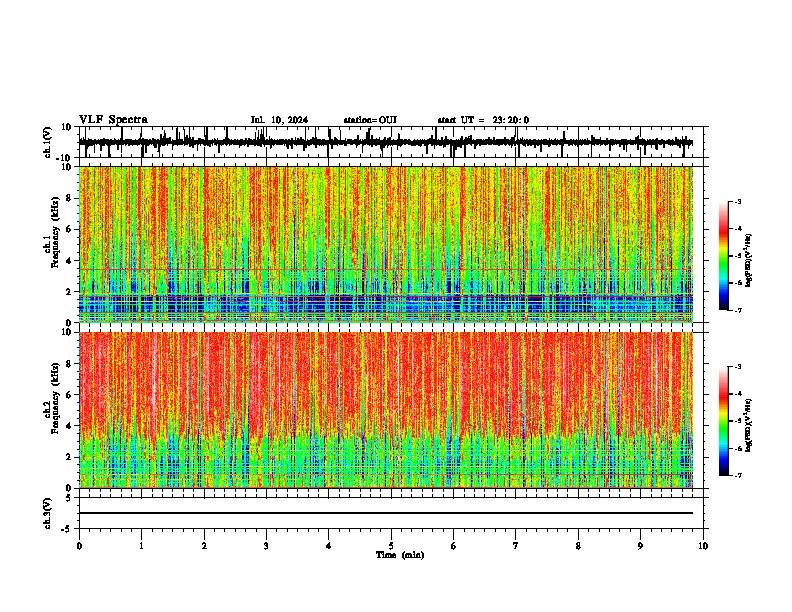Click the "VLF Spectra" plot title

click(113, 120)
